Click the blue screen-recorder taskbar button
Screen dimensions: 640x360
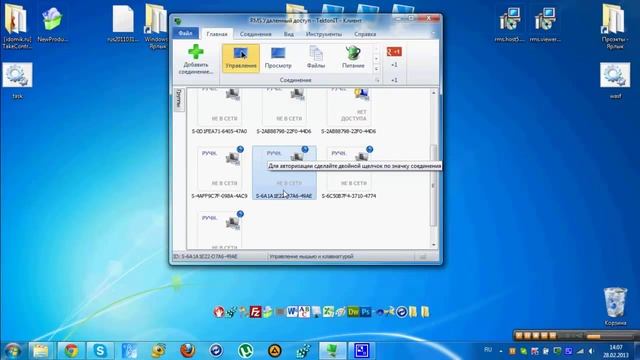[x=362, y=351]
